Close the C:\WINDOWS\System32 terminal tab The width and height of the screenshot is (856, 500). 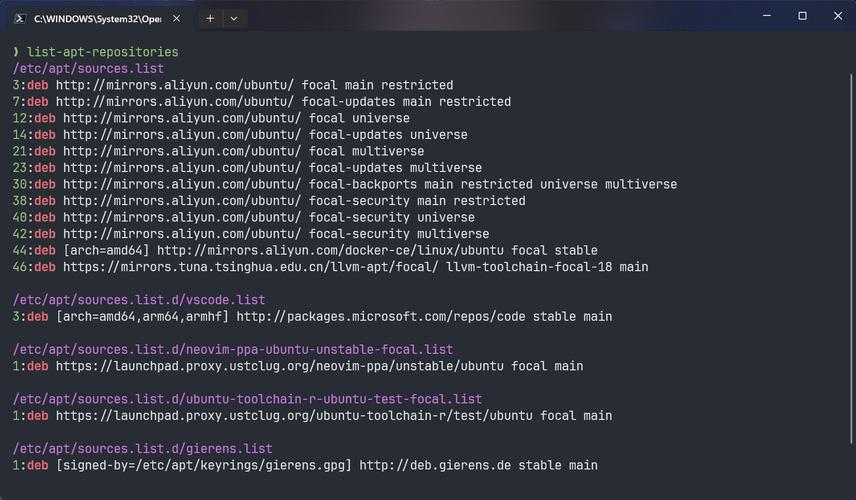coord(177,18)
